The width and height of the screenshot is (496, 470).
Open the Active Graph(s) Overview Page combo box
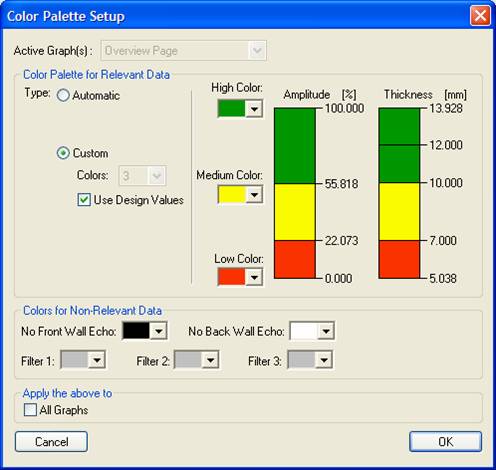(x=184, y=51)
